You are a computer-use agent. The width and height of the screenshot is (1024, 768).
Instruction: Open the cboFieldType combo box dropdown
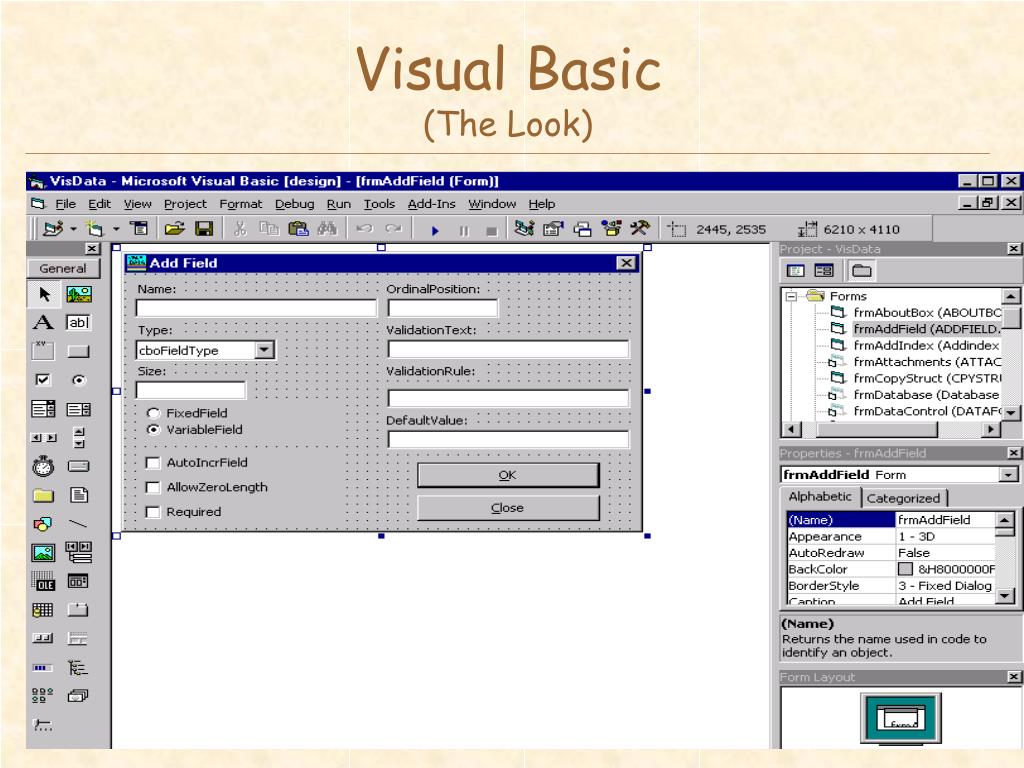264,350
